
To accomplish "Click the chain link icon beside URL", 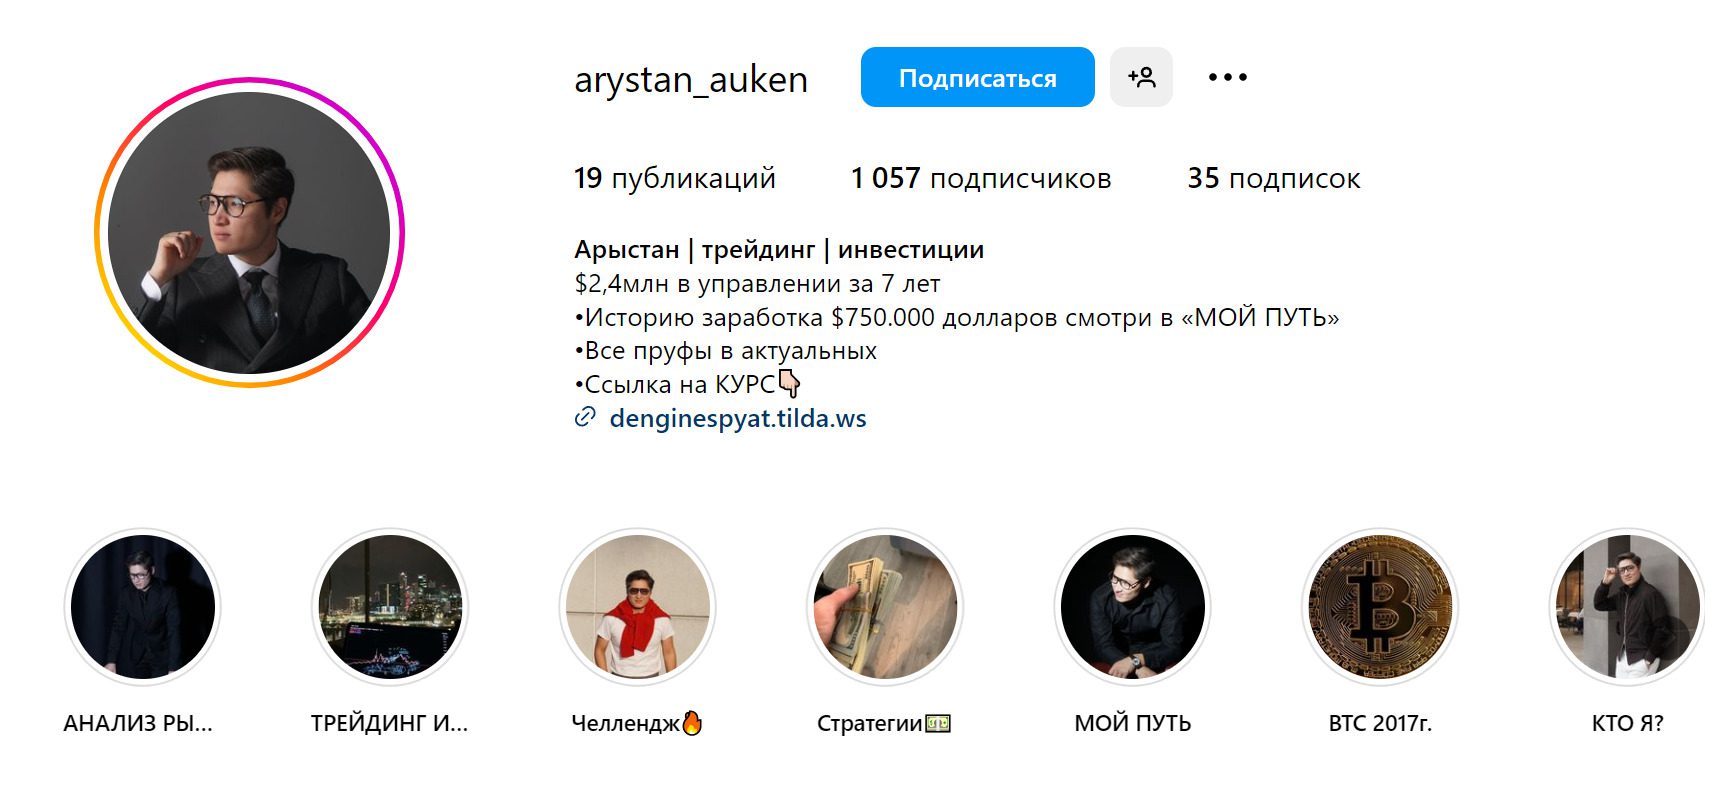I will [x=585, y=418].
